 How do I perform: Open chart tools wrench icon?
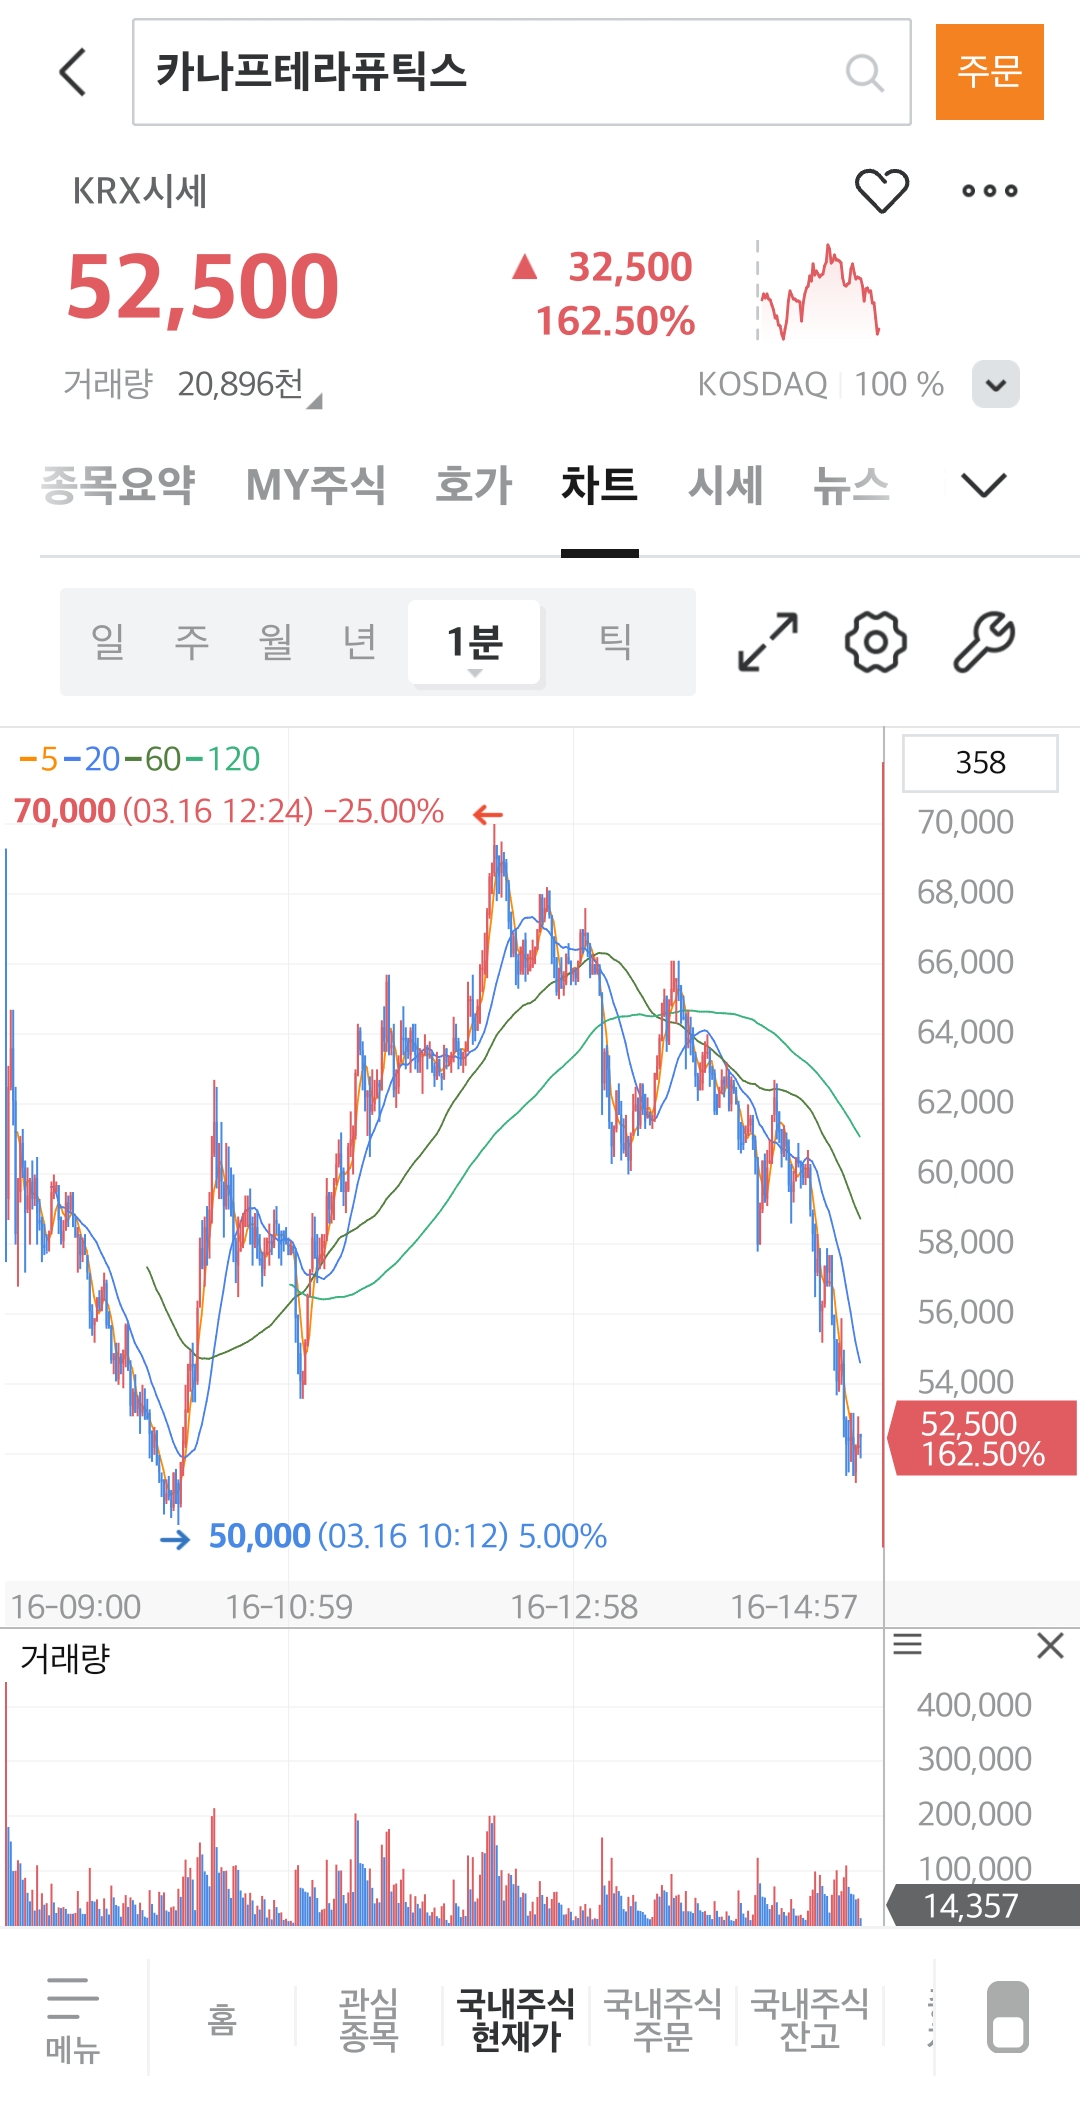click(984, 642)
